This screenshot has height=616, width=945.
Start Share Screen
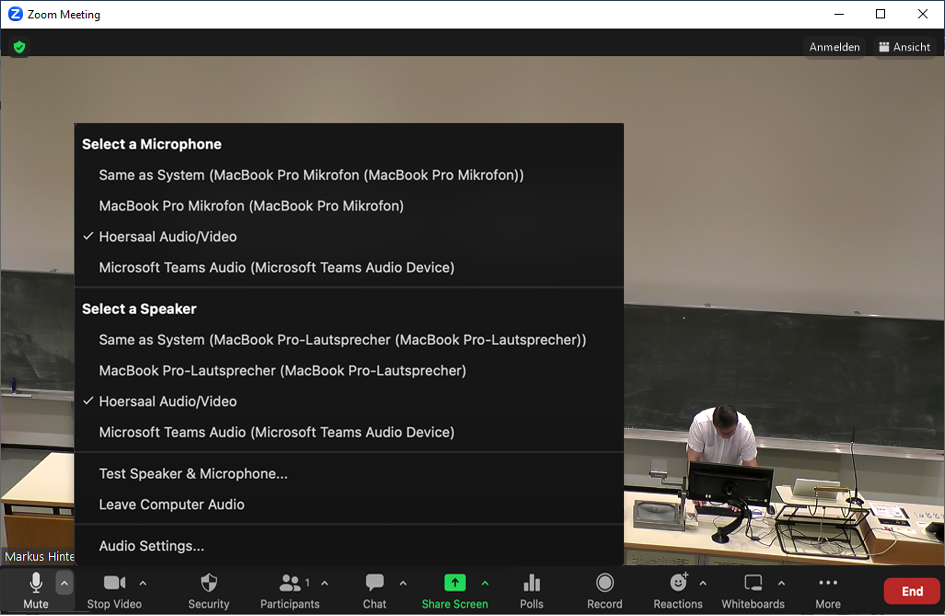tap(455, 591)
